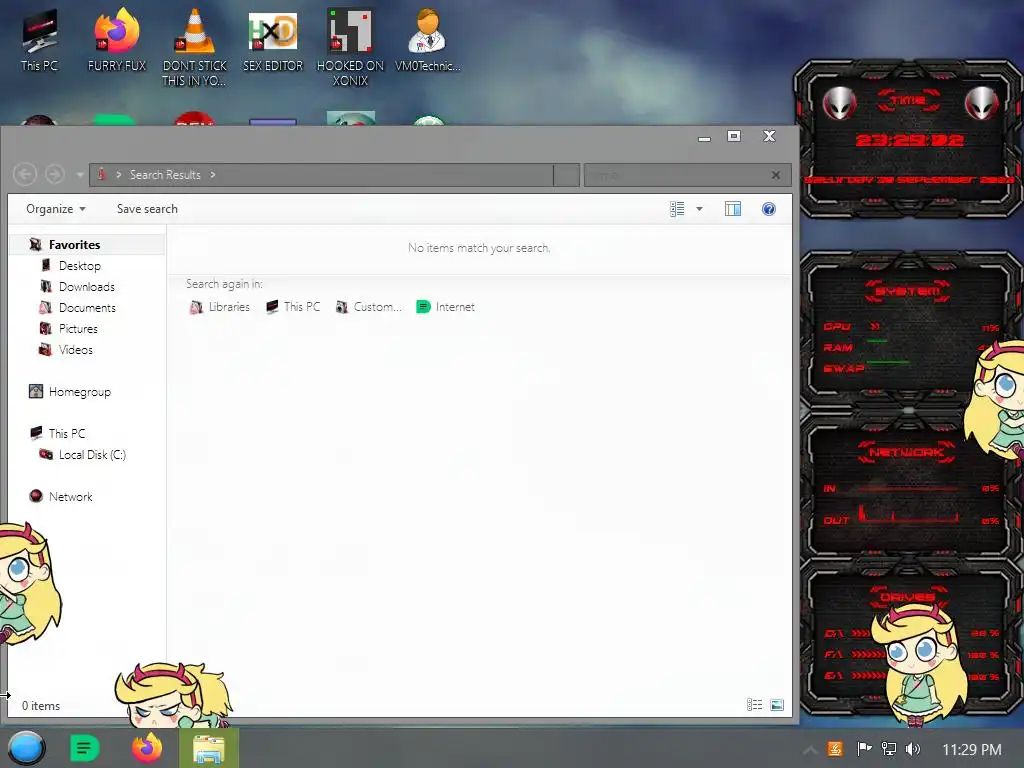The image size is (1024, 768).
Task: Click 'No items match your search' text
Action: pos(479,248)
